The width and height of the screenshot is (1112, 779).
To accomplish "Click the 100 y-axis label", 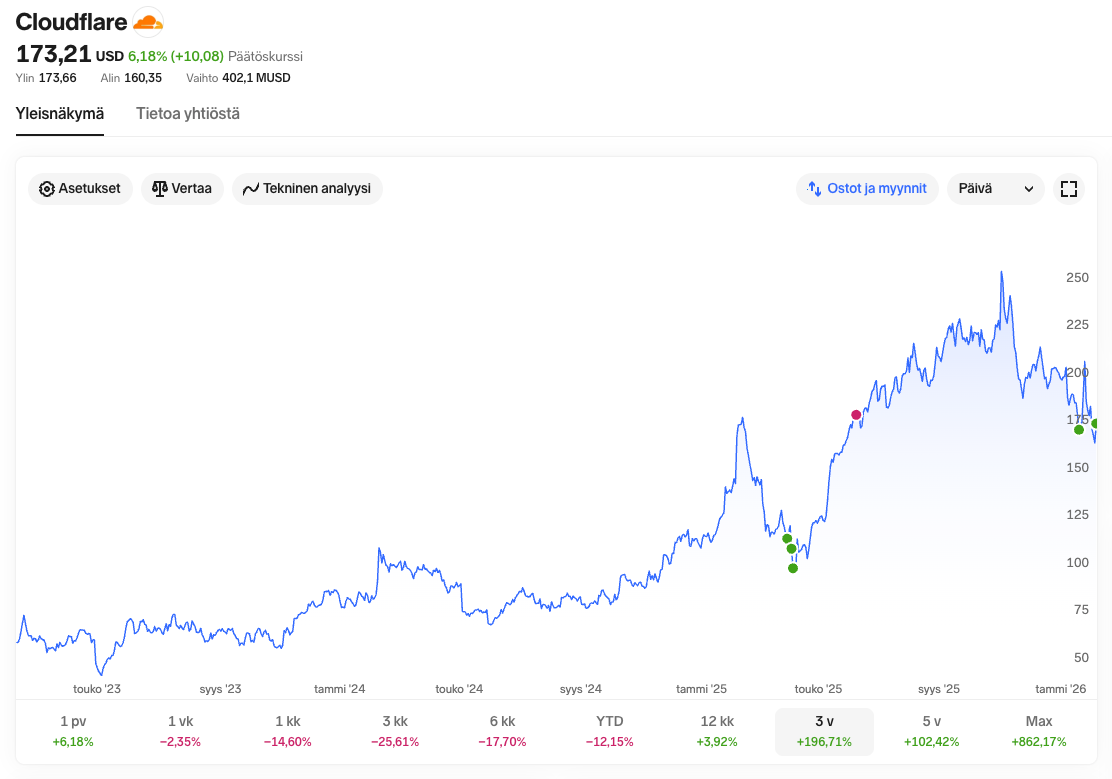I will [x=1077, y=563].
